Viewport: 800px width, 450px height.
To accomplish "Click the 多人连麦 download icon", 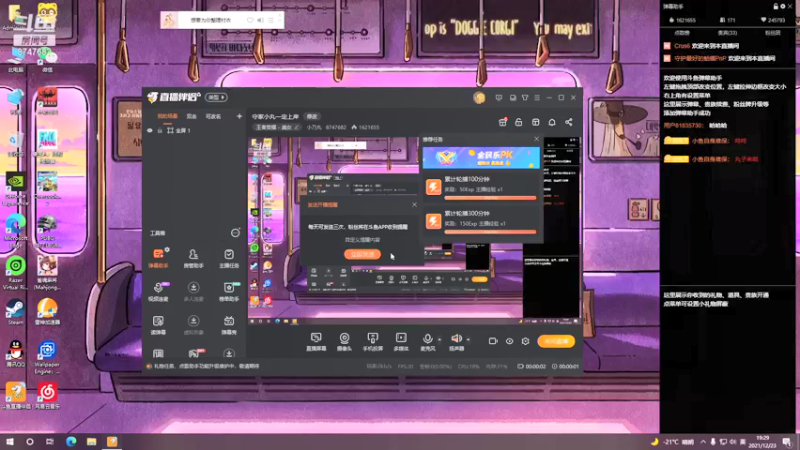I will coord(193,291).
